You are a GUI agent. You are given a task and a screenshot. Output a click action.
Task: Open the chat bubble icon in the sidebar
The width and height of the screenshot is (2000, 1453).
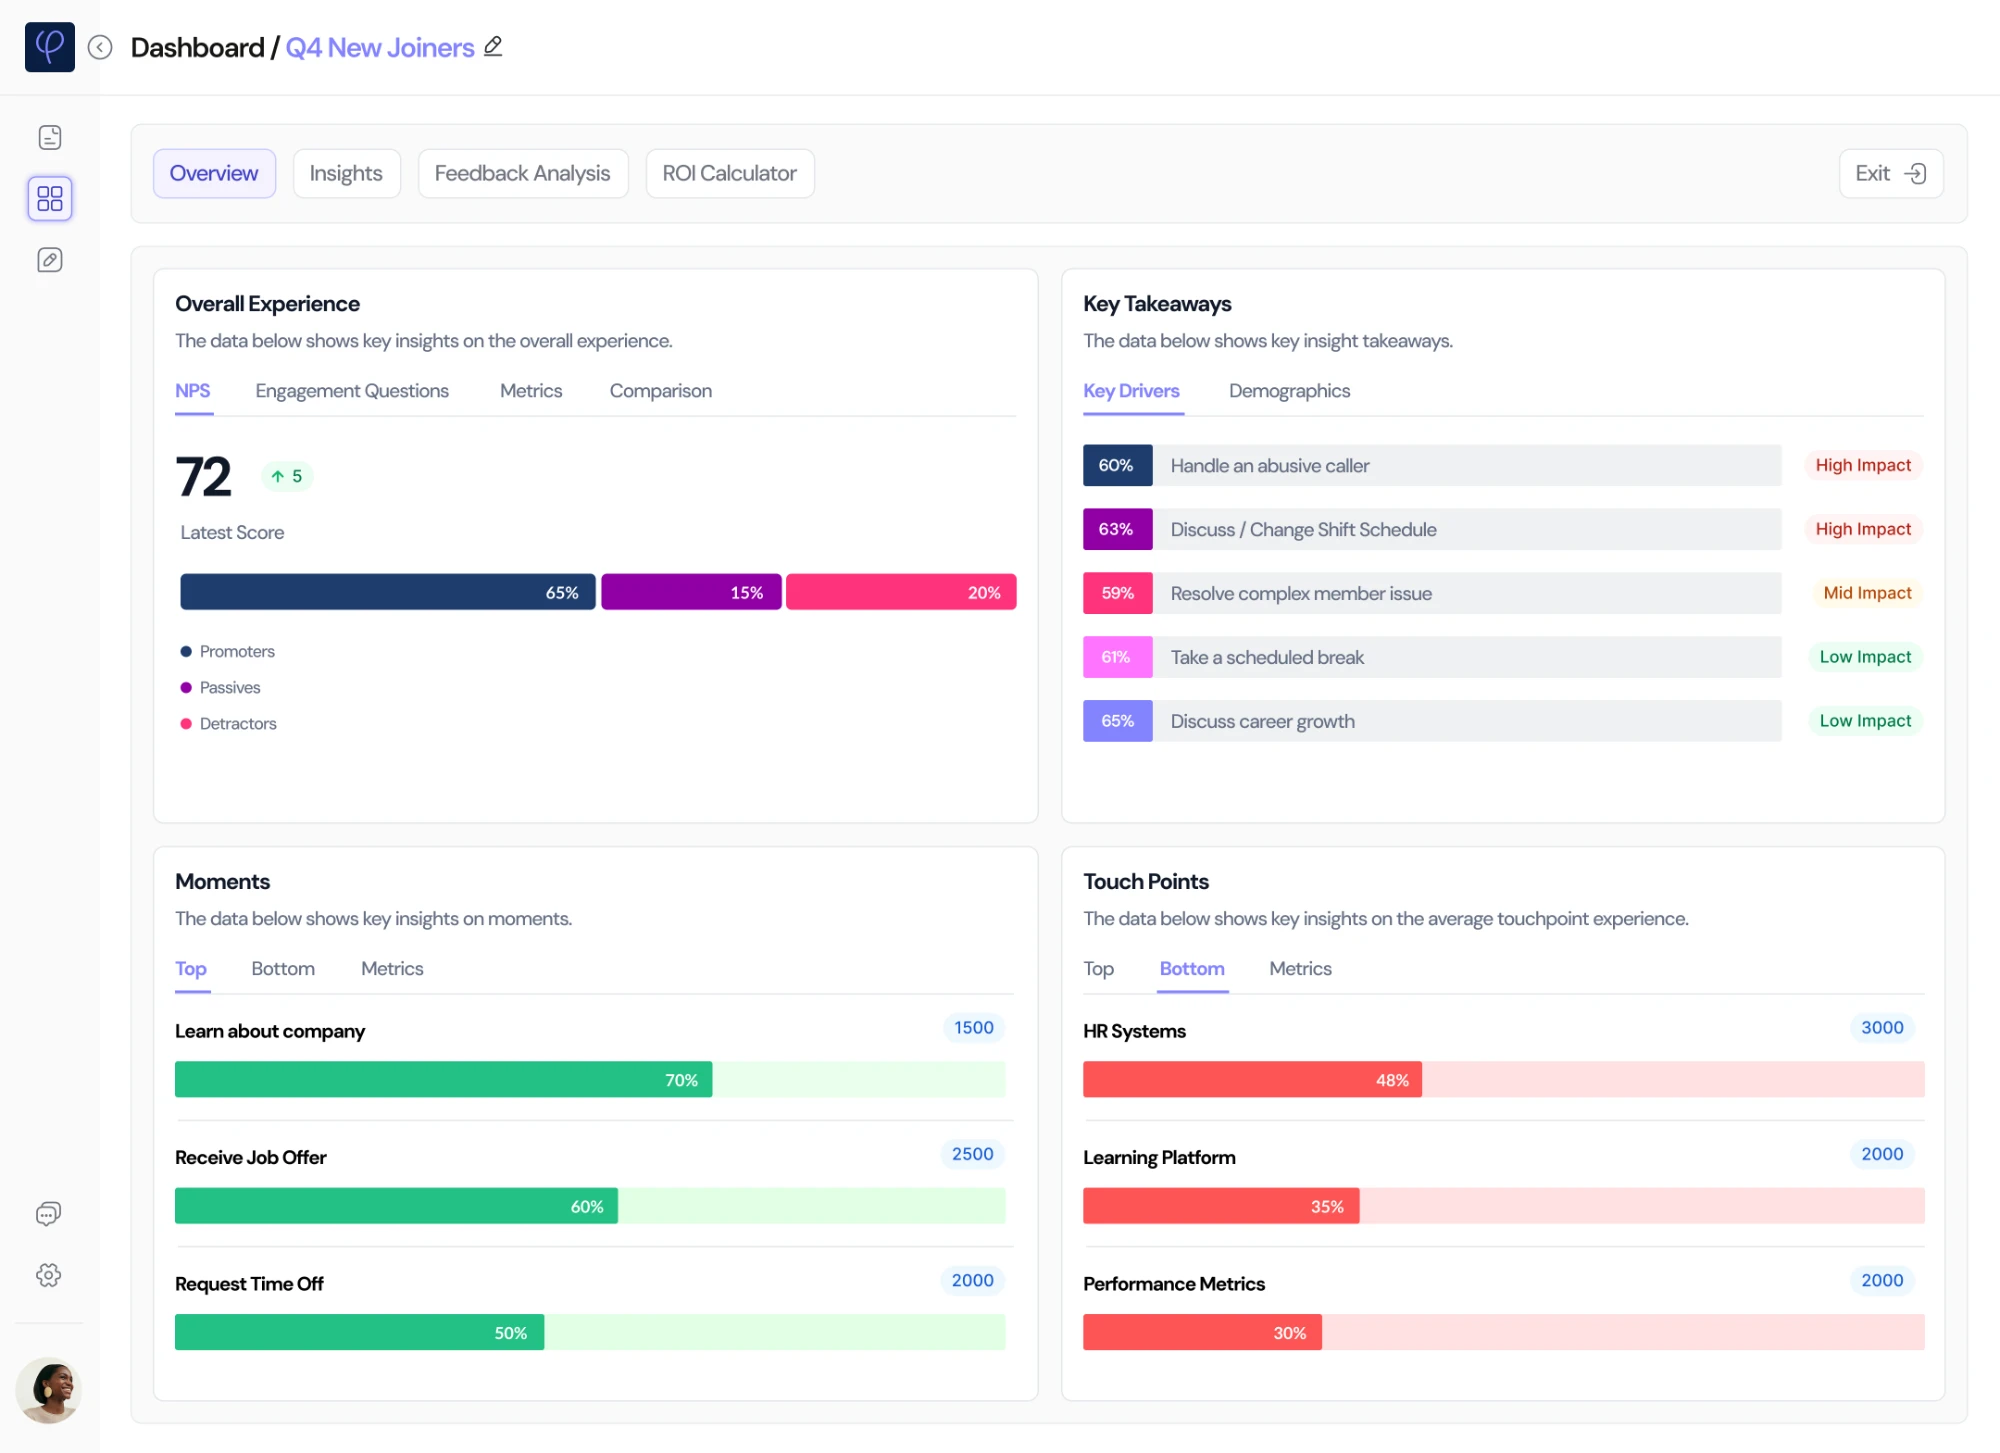click(49, 1214)
